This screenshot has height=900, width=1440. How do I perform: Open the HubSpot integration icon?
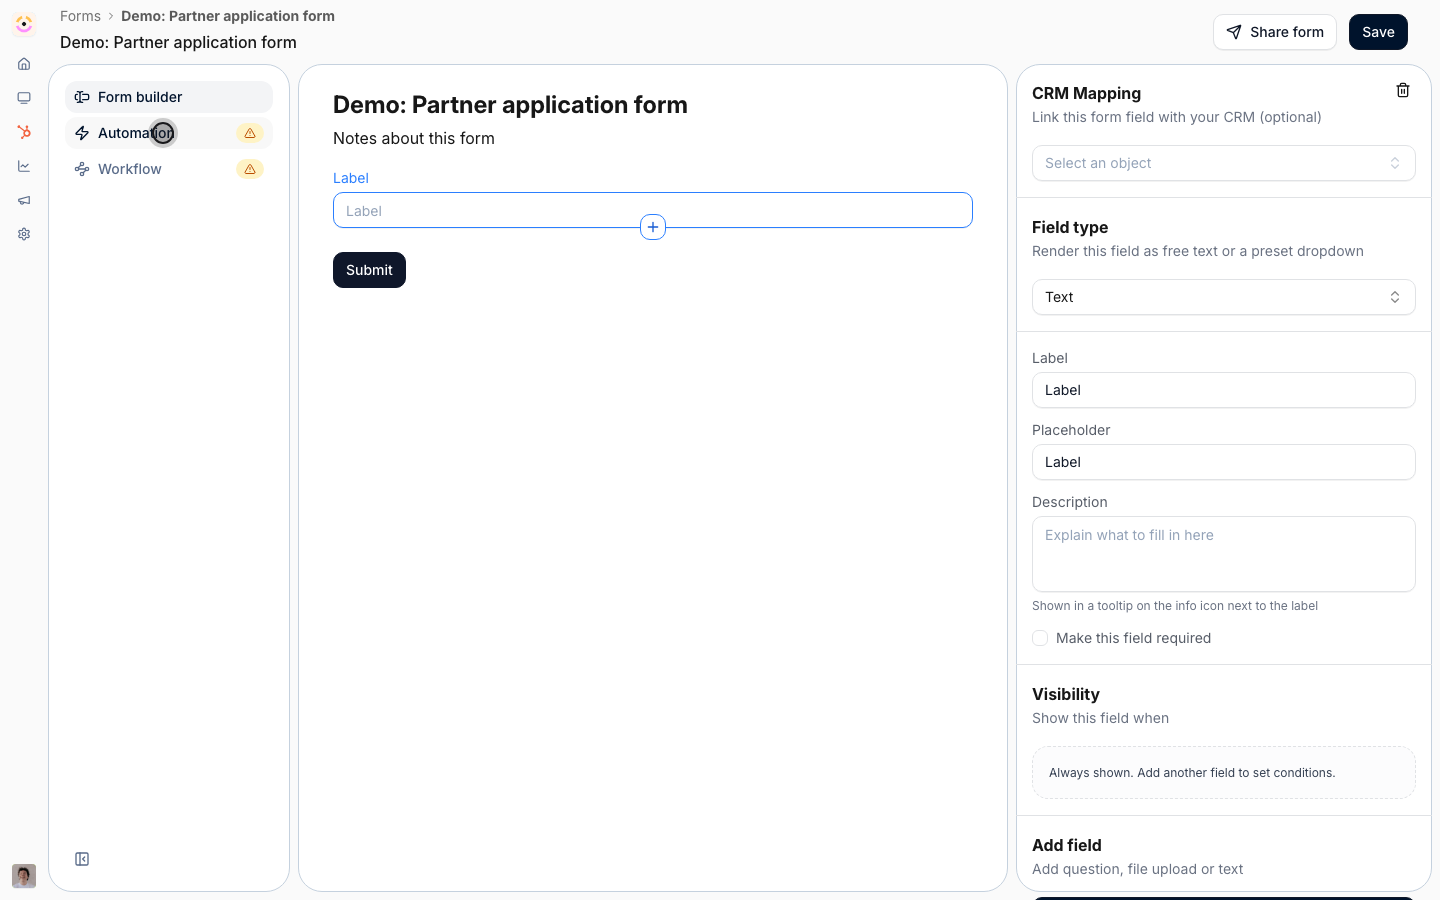pos(24,132)
